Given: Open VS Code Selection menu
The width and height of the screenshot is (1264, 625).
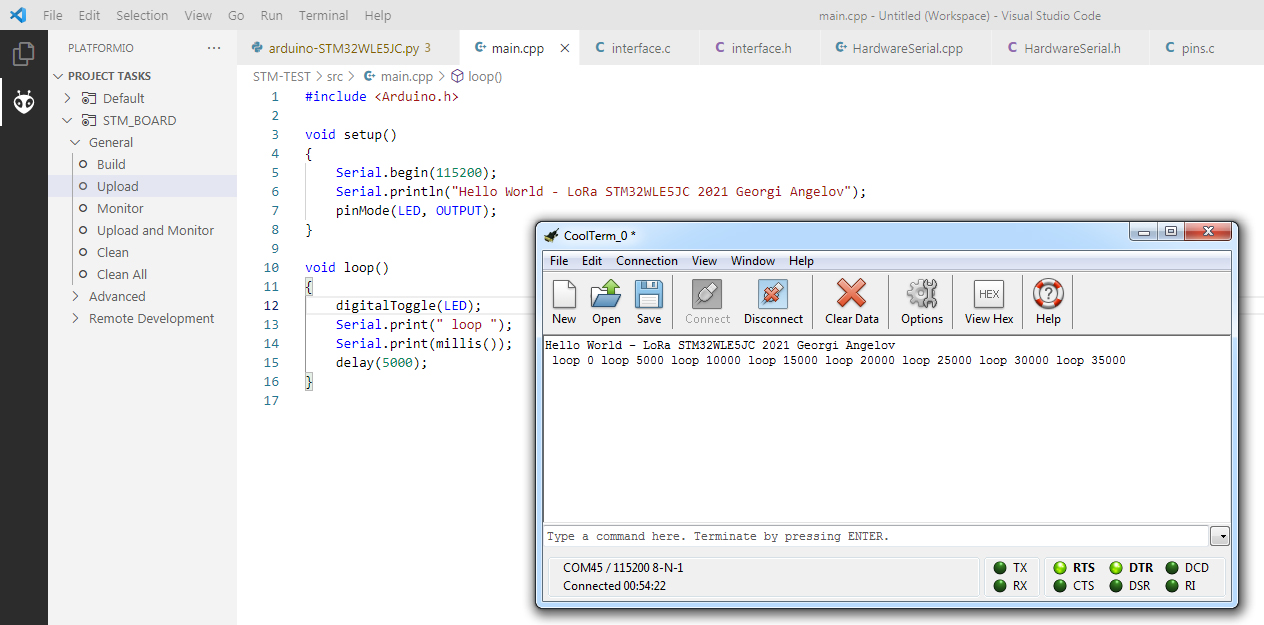Looking at the screenshot, I should click(142, 15).
